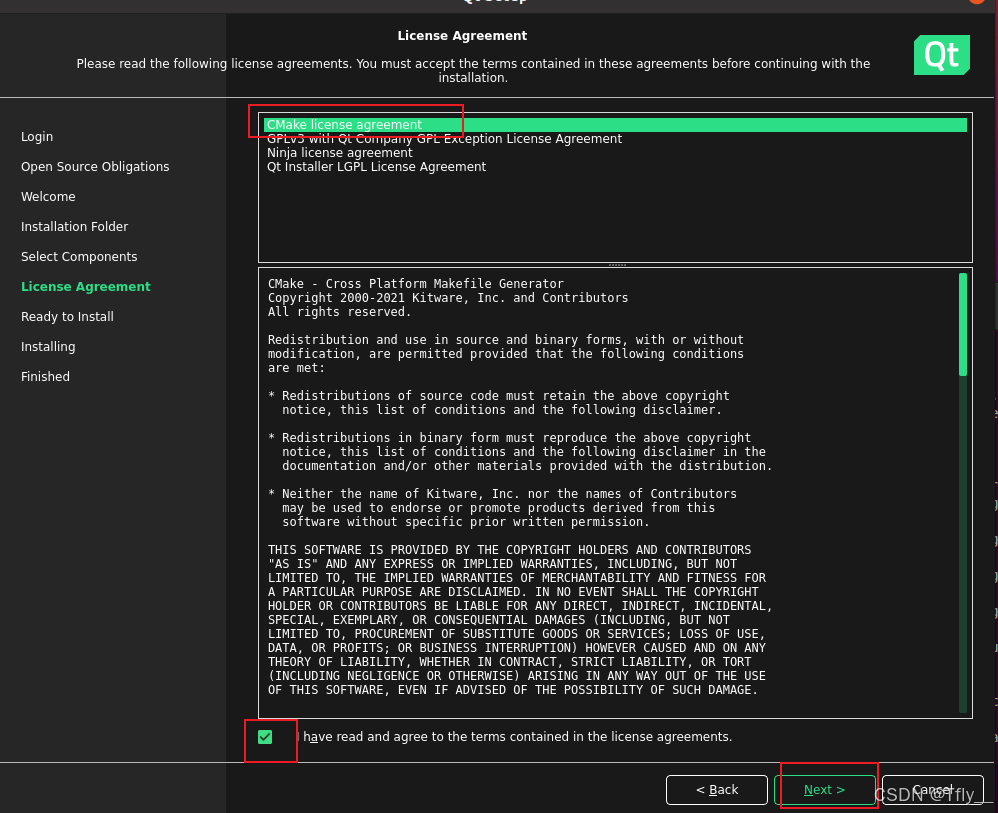Open the Login step in sidebar
This screenshot has height=813, width=998.
(x=37, y=137)
